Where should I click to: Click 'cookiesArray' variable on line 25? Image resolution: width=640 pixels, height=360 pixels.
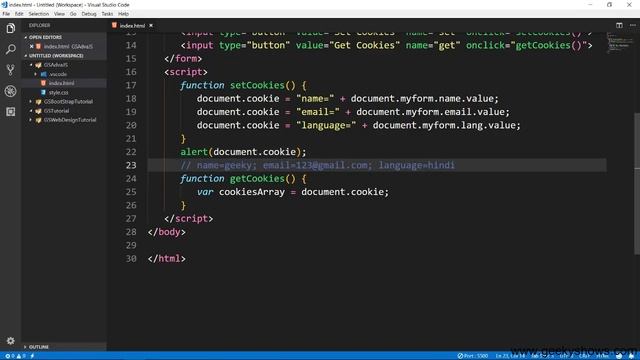pyautogui.click(x=252, y=192)
